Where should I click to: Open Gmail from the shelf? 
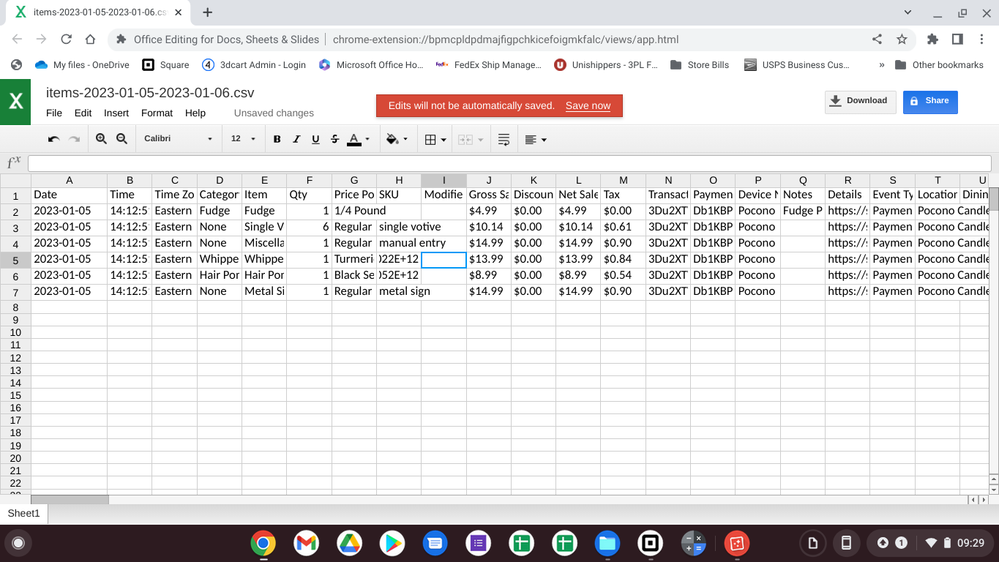[306, 544]
